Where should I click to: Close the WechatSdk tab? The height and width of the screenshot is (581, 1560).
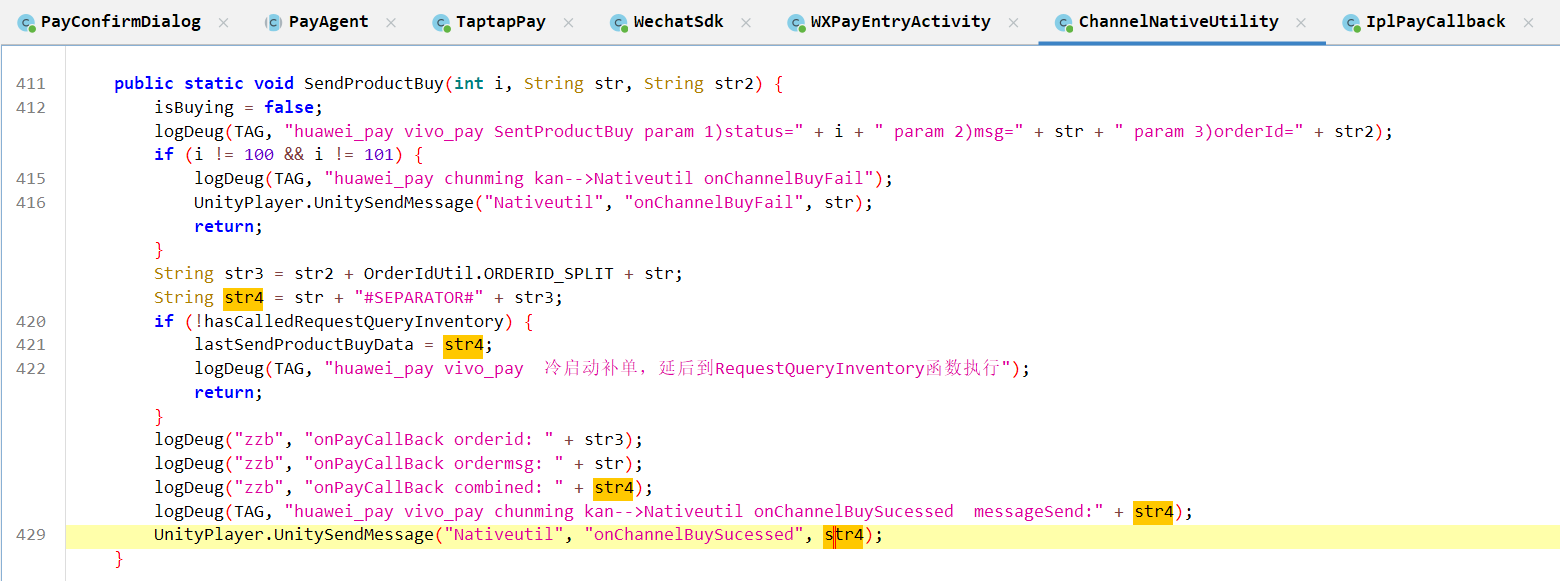(745, 22)
